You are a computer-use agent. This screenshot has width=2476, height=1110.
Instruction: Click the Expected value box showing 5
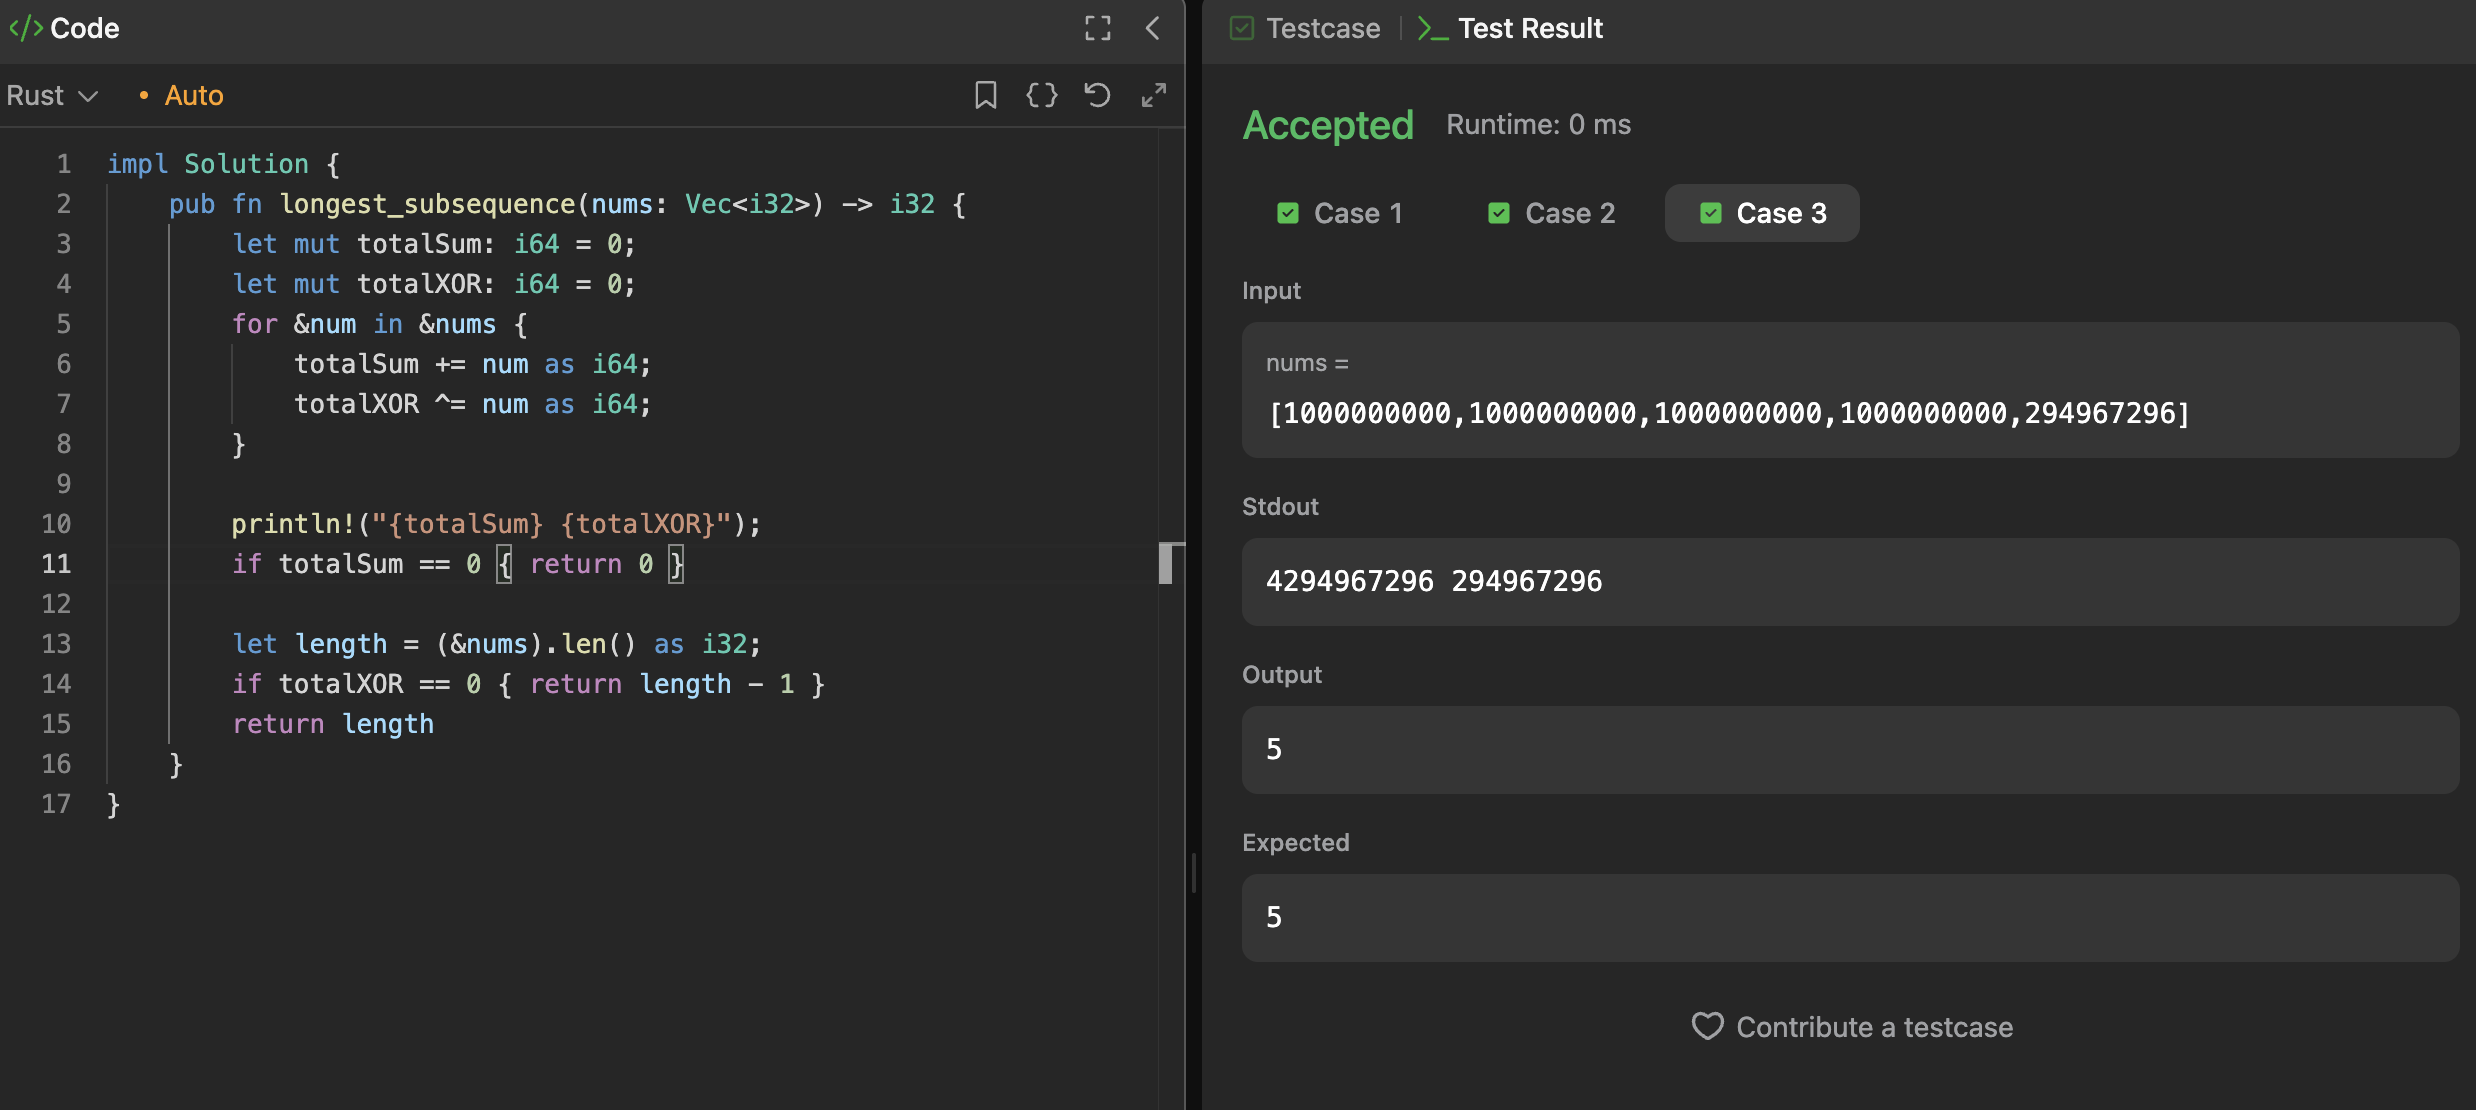coord(1850,918)
